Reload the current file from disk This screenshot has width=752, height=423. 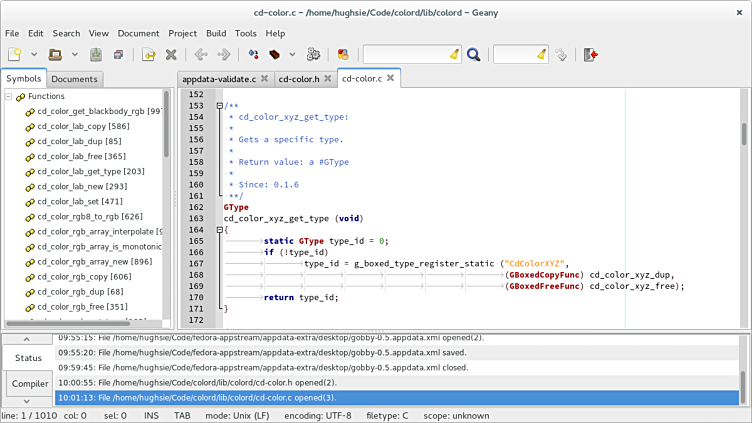point(148,55)
